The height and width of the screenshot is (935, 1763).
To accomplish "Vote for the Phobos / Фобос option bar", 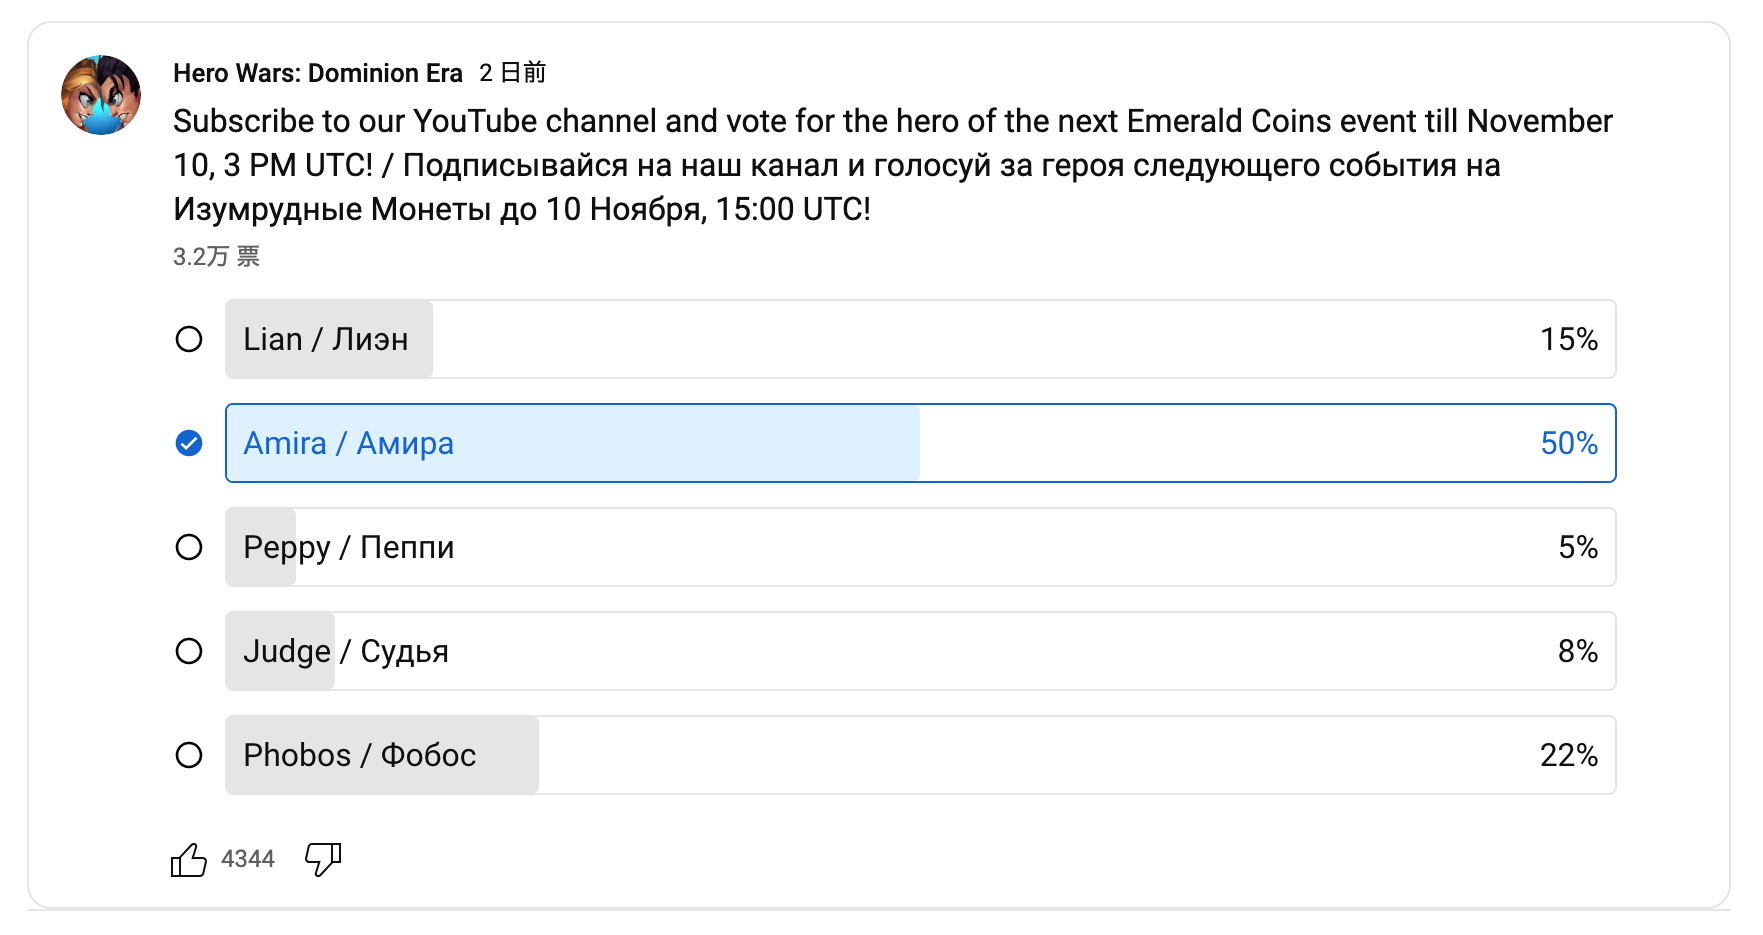I will 921,755.
